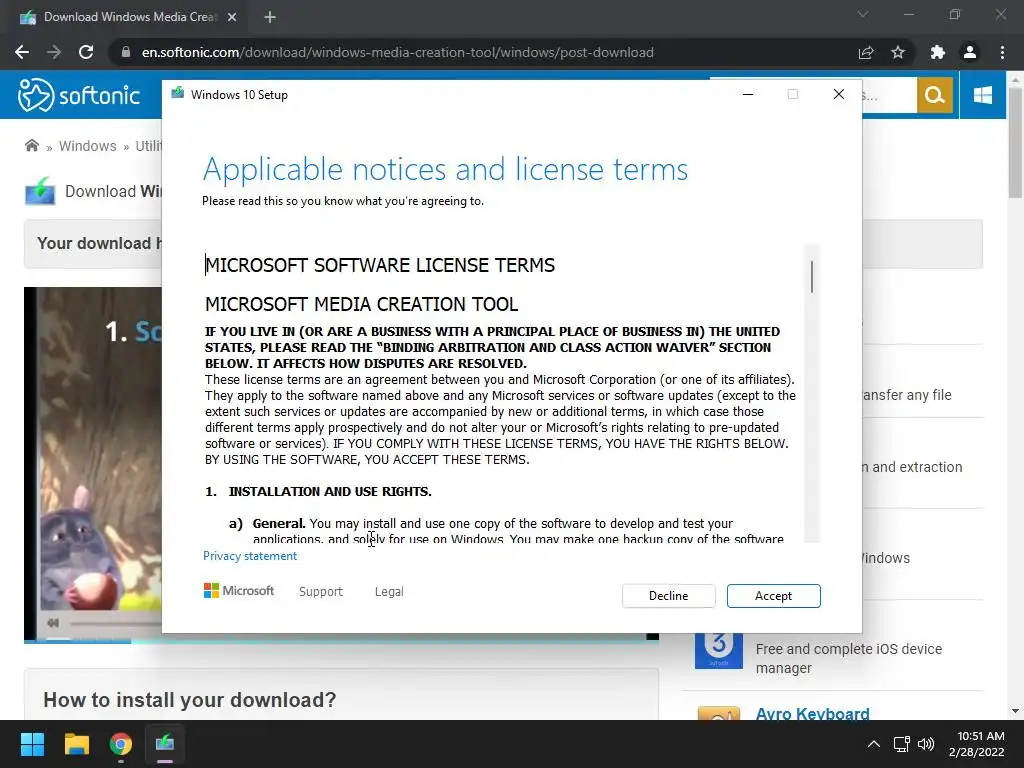Screen dimensions: 1024x768
Task: Click the Softonic logo
Action: pyautogui.click(x=78, y=95)
